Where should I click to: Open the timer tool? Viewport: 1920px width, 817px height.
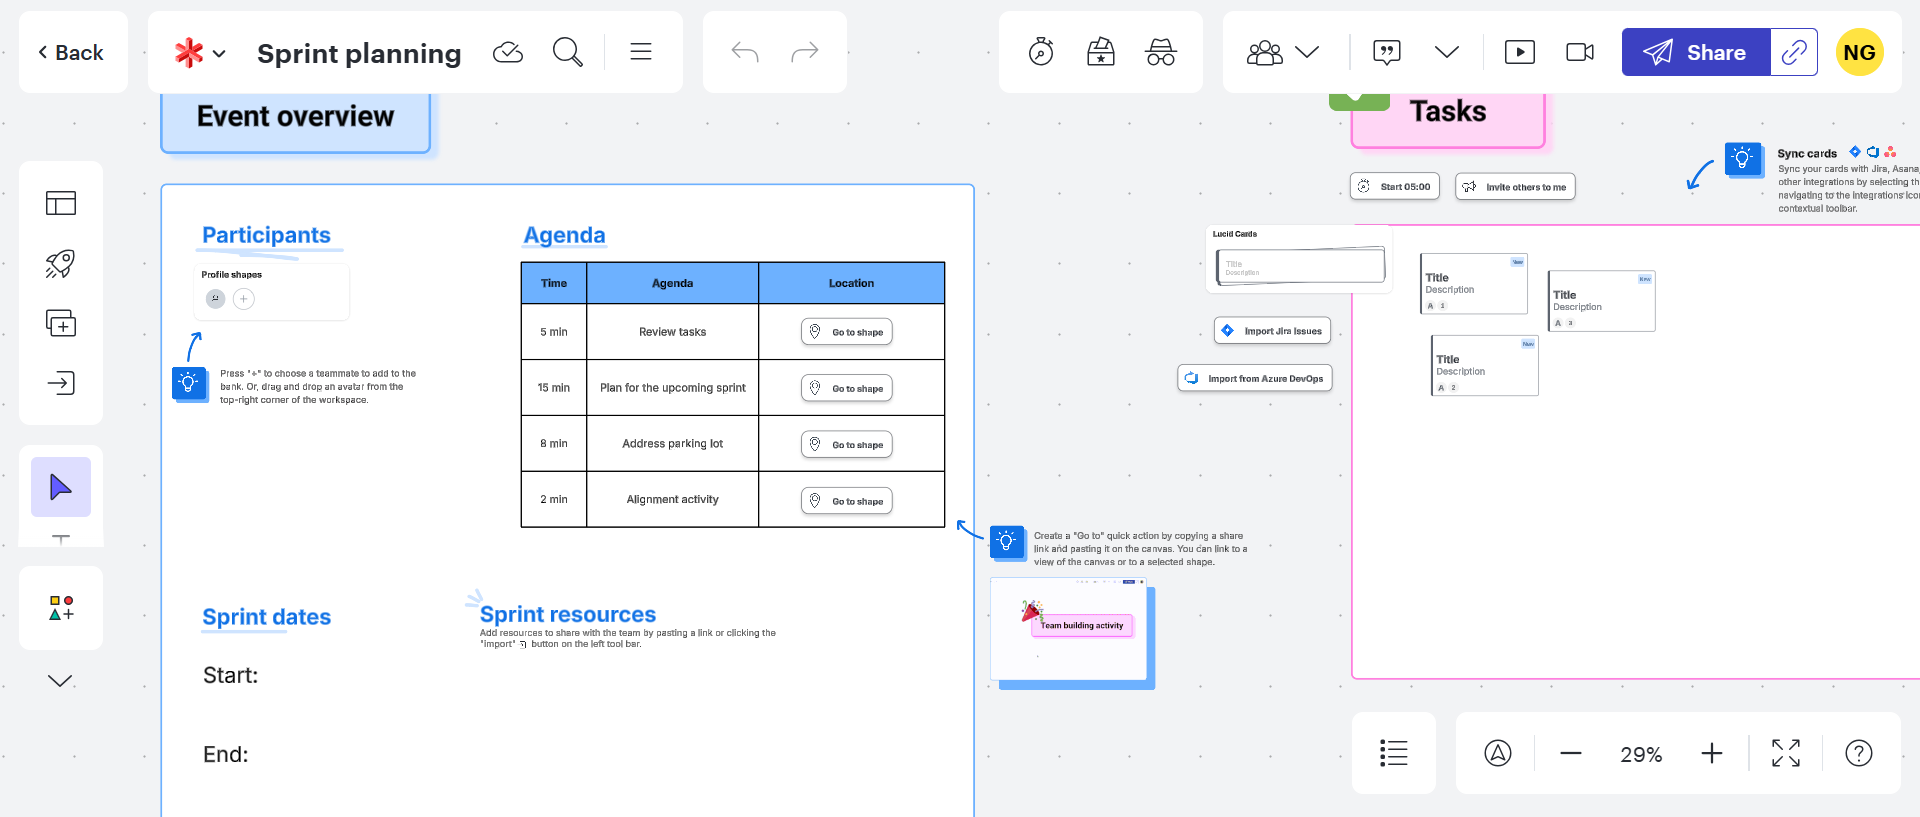pos(1041,52)
